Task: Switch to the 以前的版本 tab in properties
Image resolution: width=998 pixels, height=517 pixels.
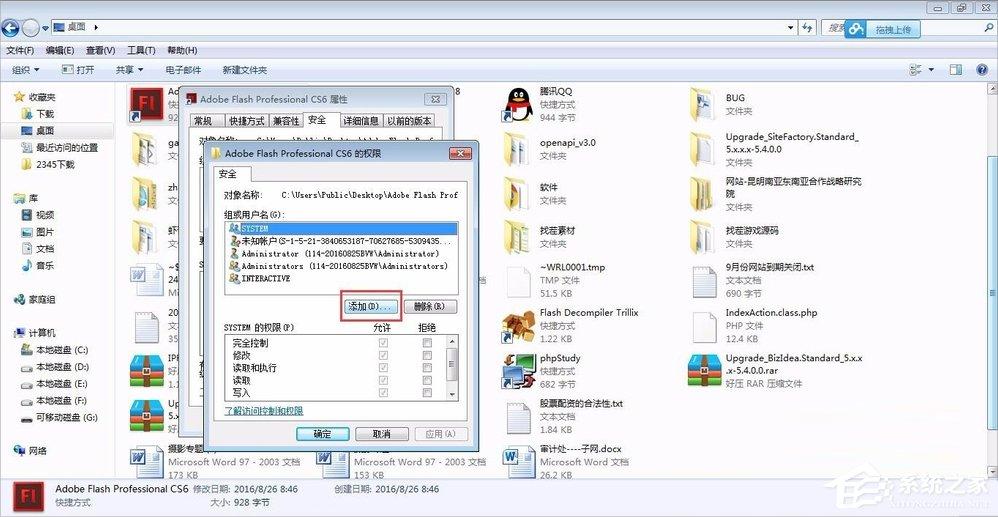Action: pos(409,121)
